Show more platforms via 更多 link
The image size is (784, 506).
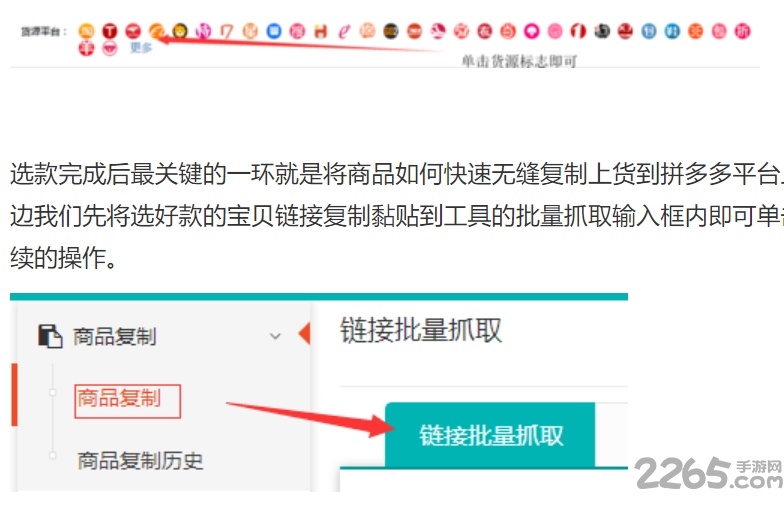tap(140, 48)
